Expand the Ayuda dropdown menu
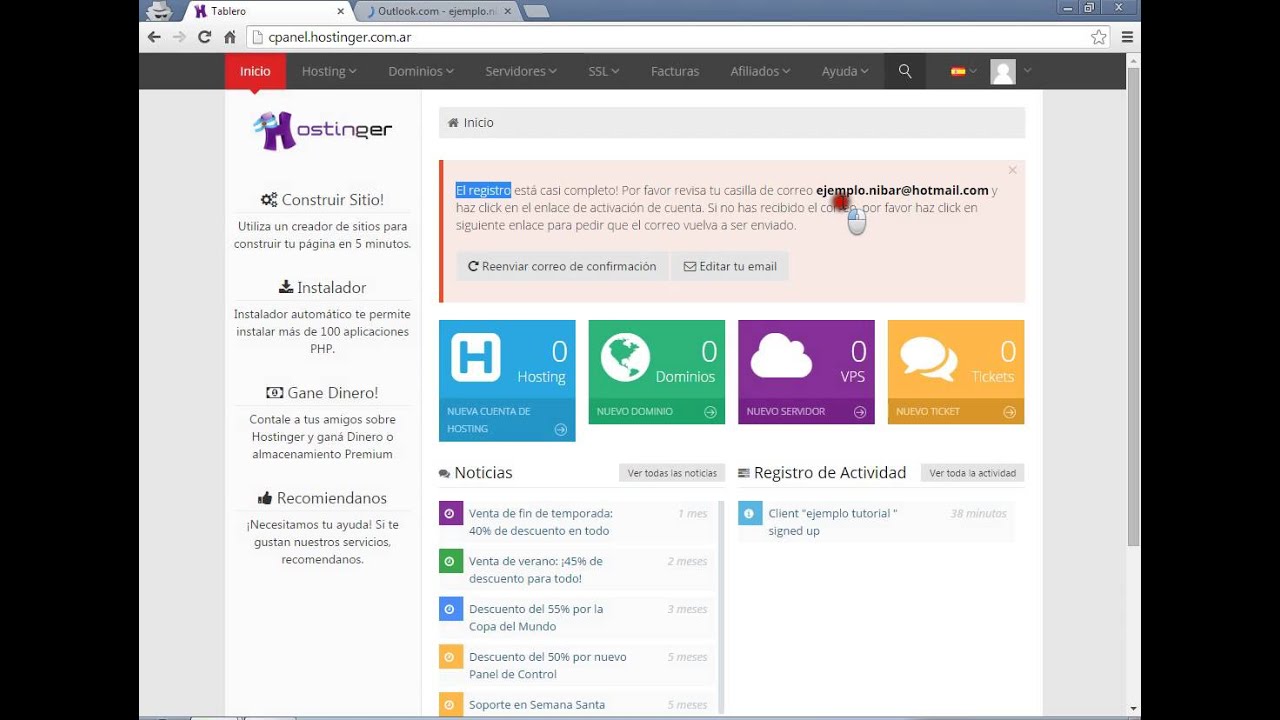Viewport: 1280px width, 720px height. (x=845, y=71)
